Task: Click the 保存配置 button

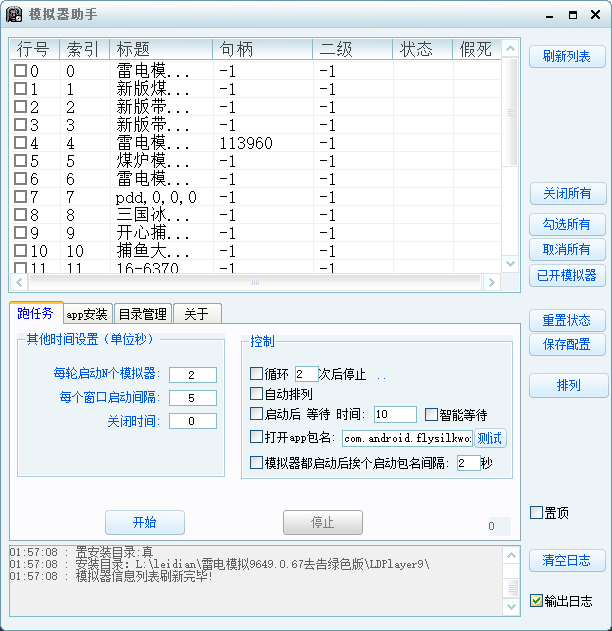Action: (x=567, y=344)
